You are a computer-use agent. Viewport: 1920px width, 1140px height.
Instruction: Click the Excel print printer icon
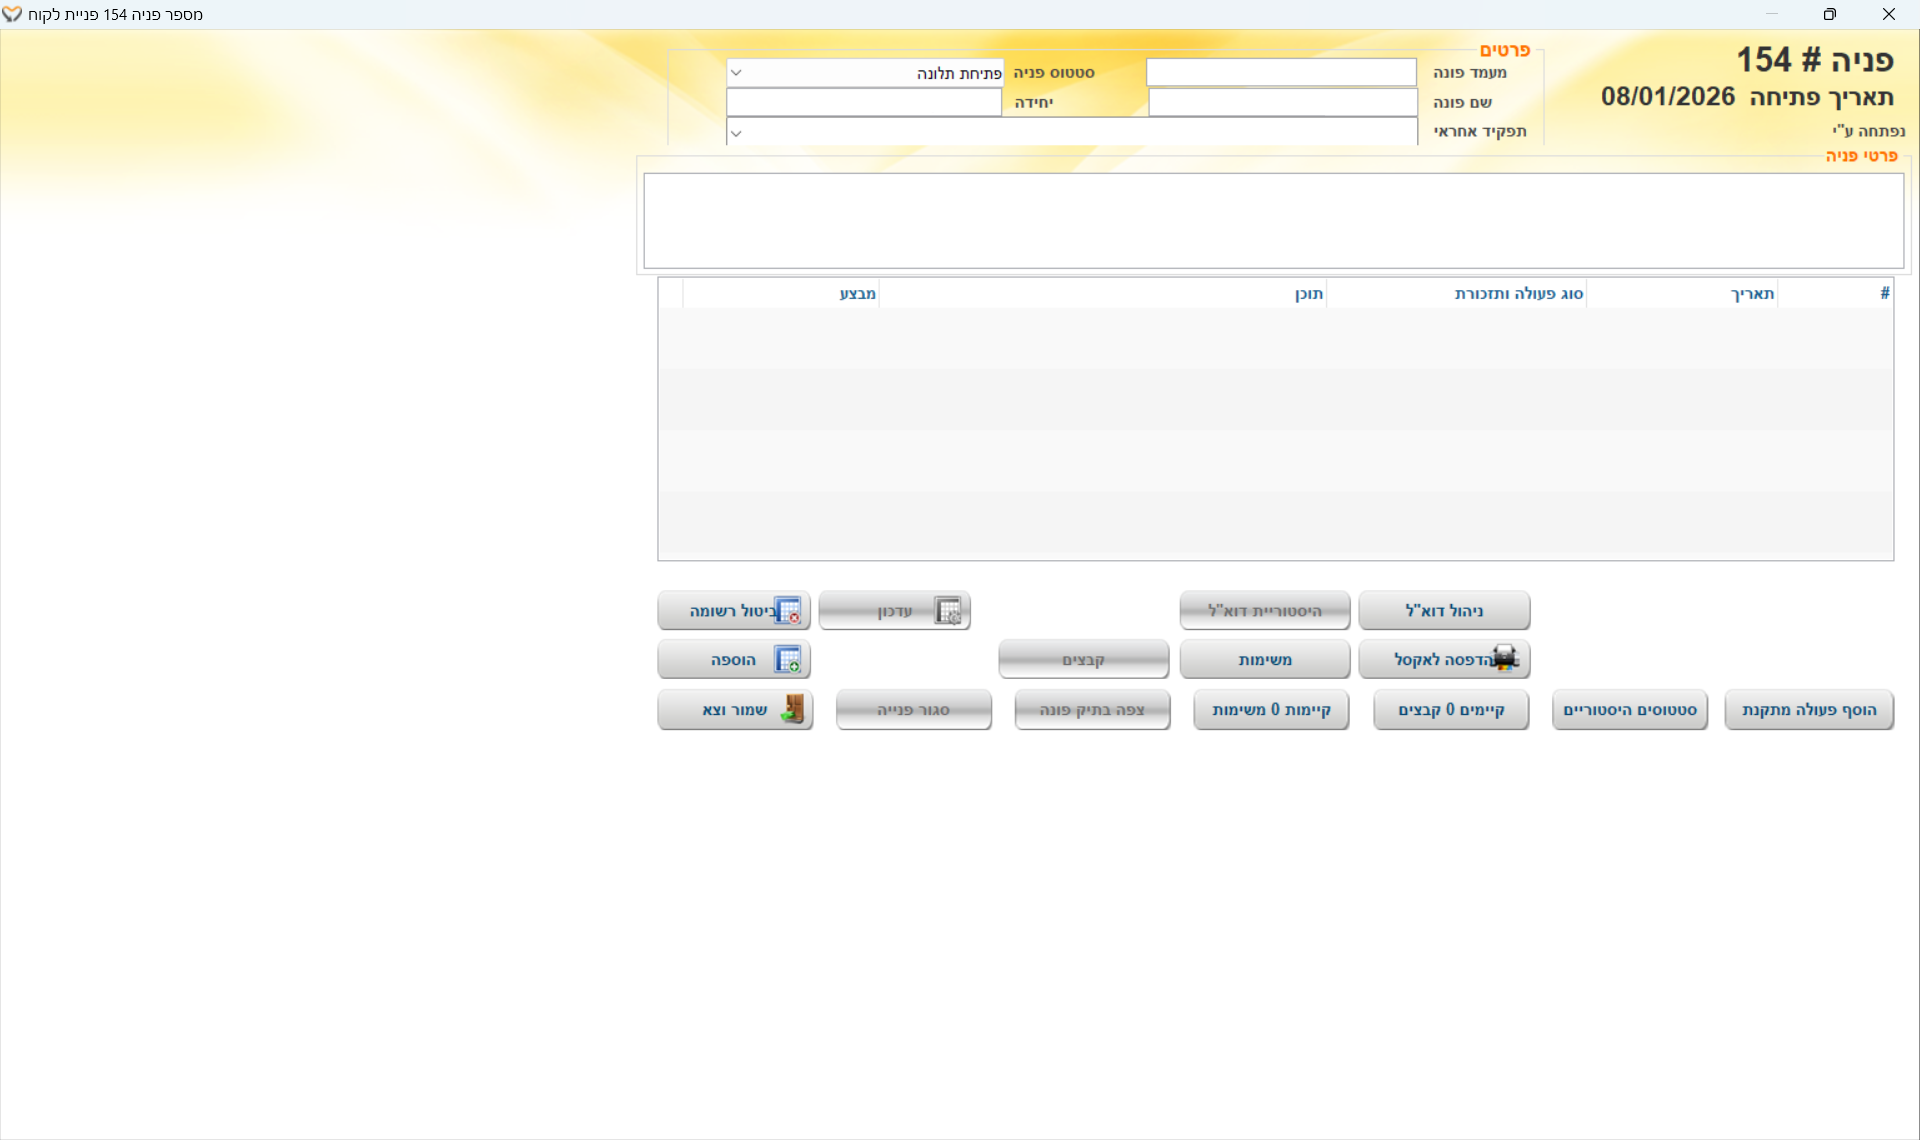click(1504, 659)
